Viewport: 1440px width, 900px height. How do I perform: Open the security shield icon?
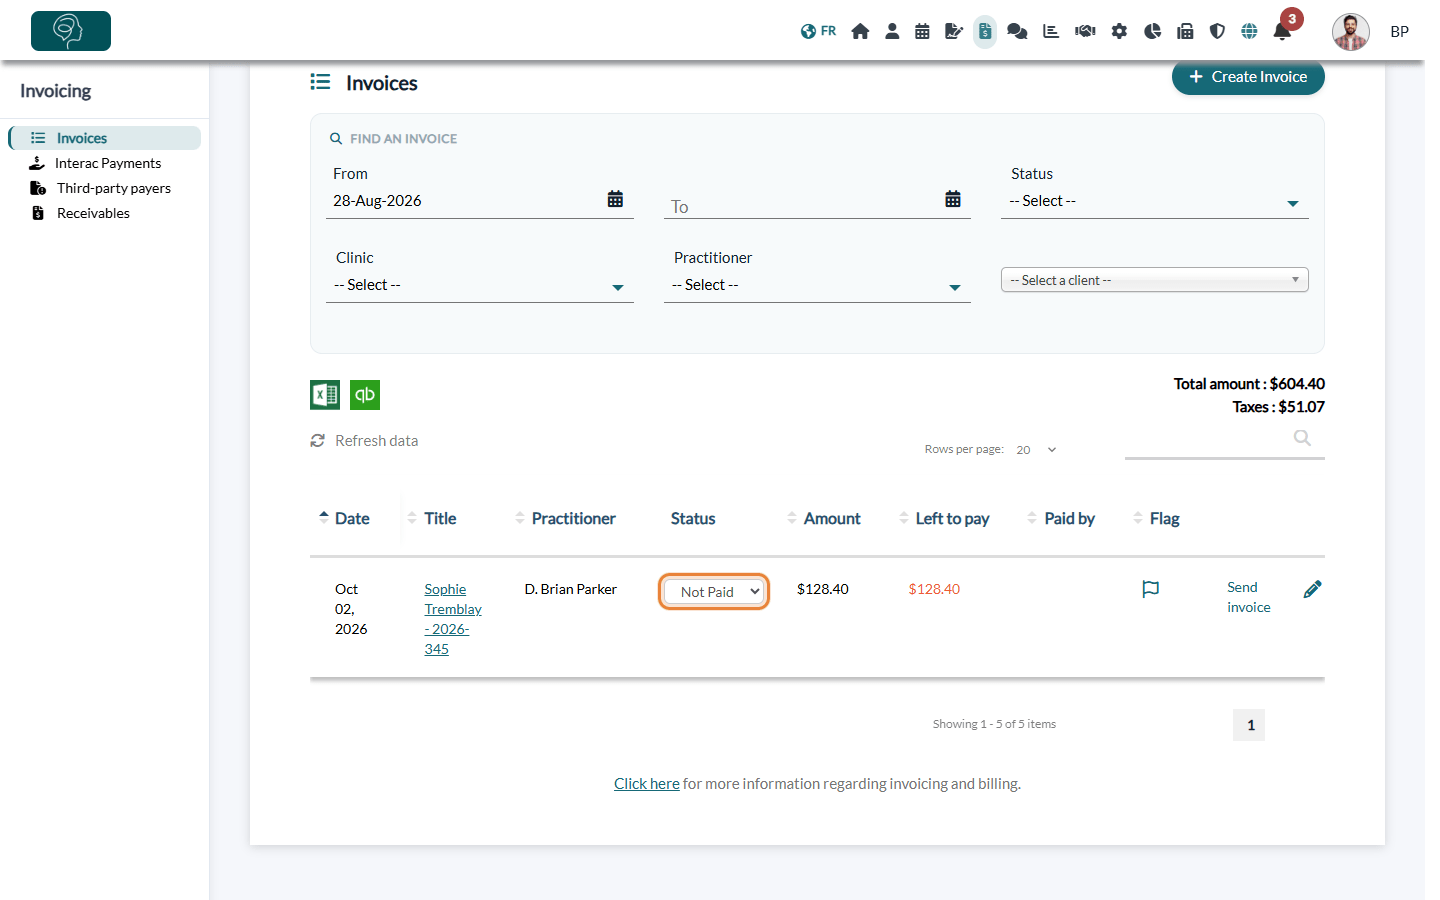(x=1217, y=31)
